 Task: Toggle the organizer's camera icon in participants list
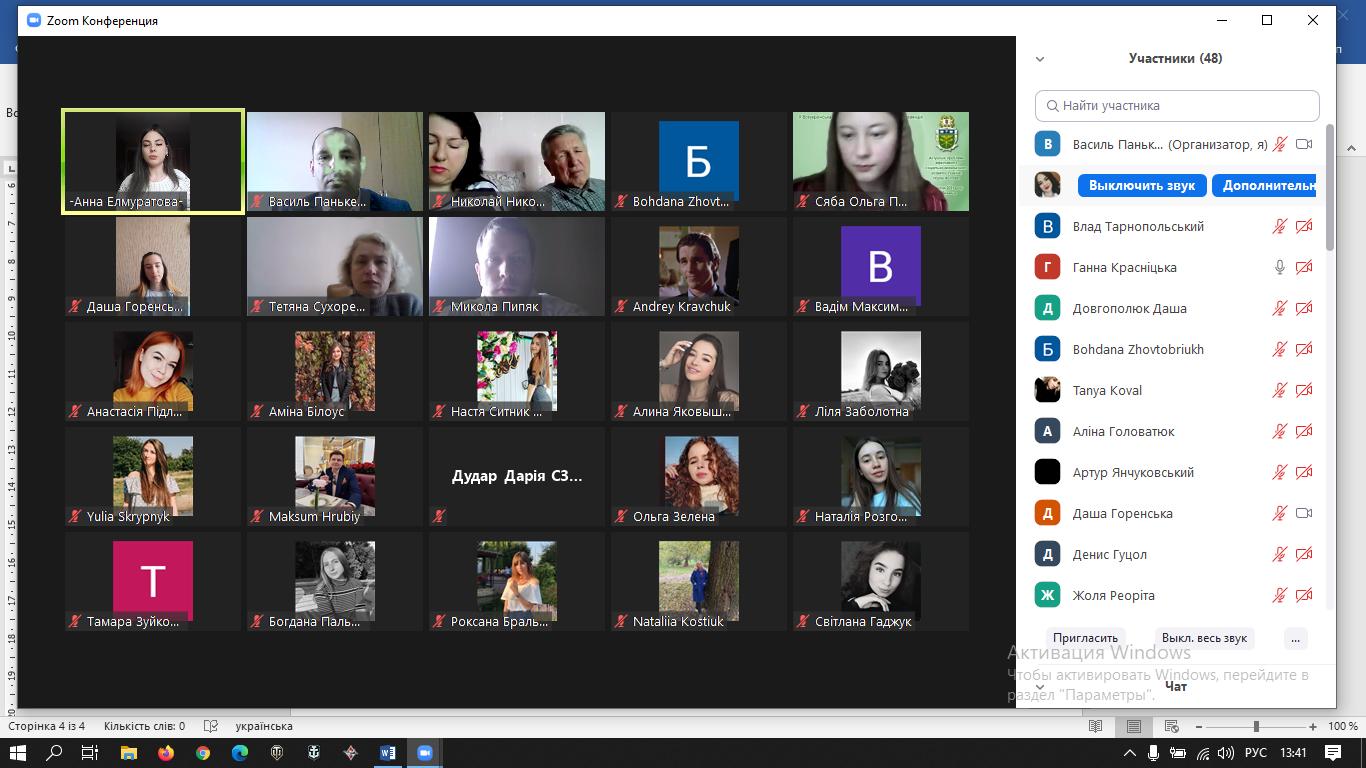(1304, 144)
